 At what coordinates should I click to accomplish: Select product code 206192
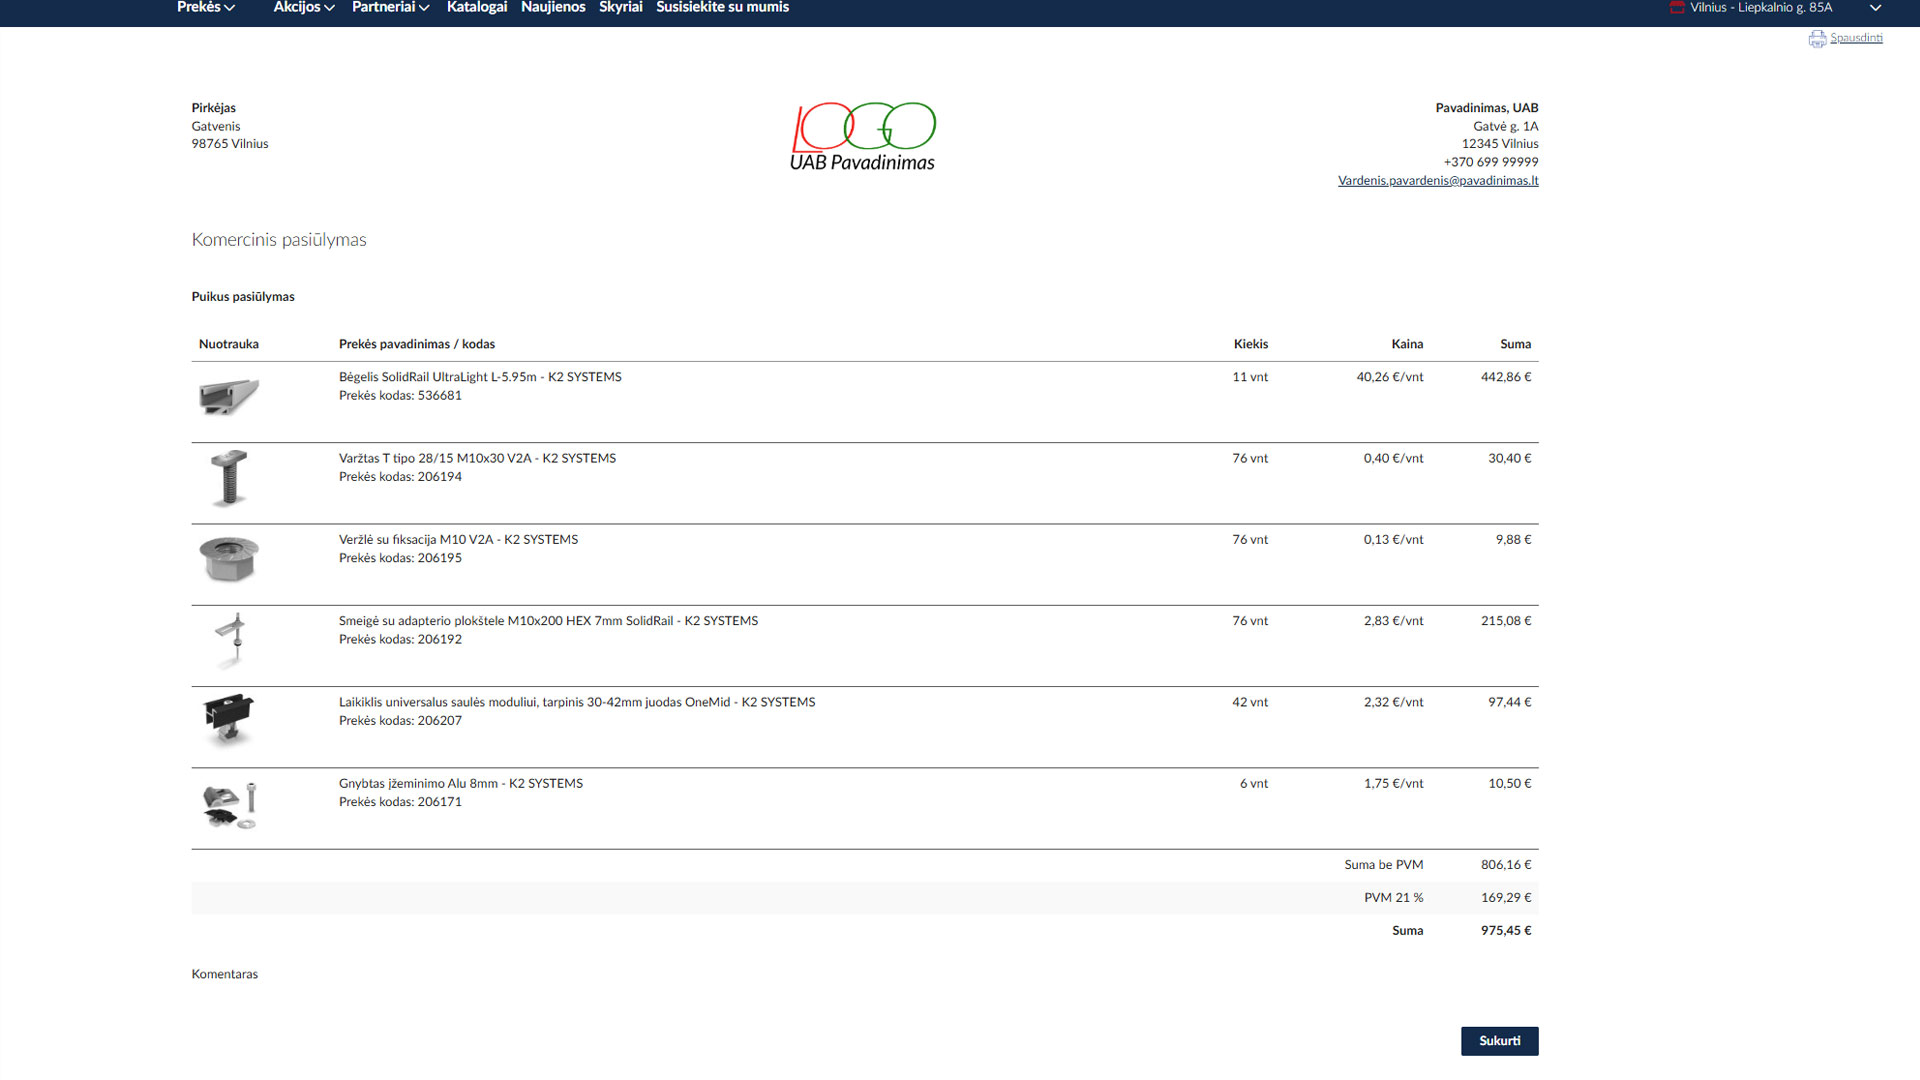pyautogui.click(x=440, y=640)
